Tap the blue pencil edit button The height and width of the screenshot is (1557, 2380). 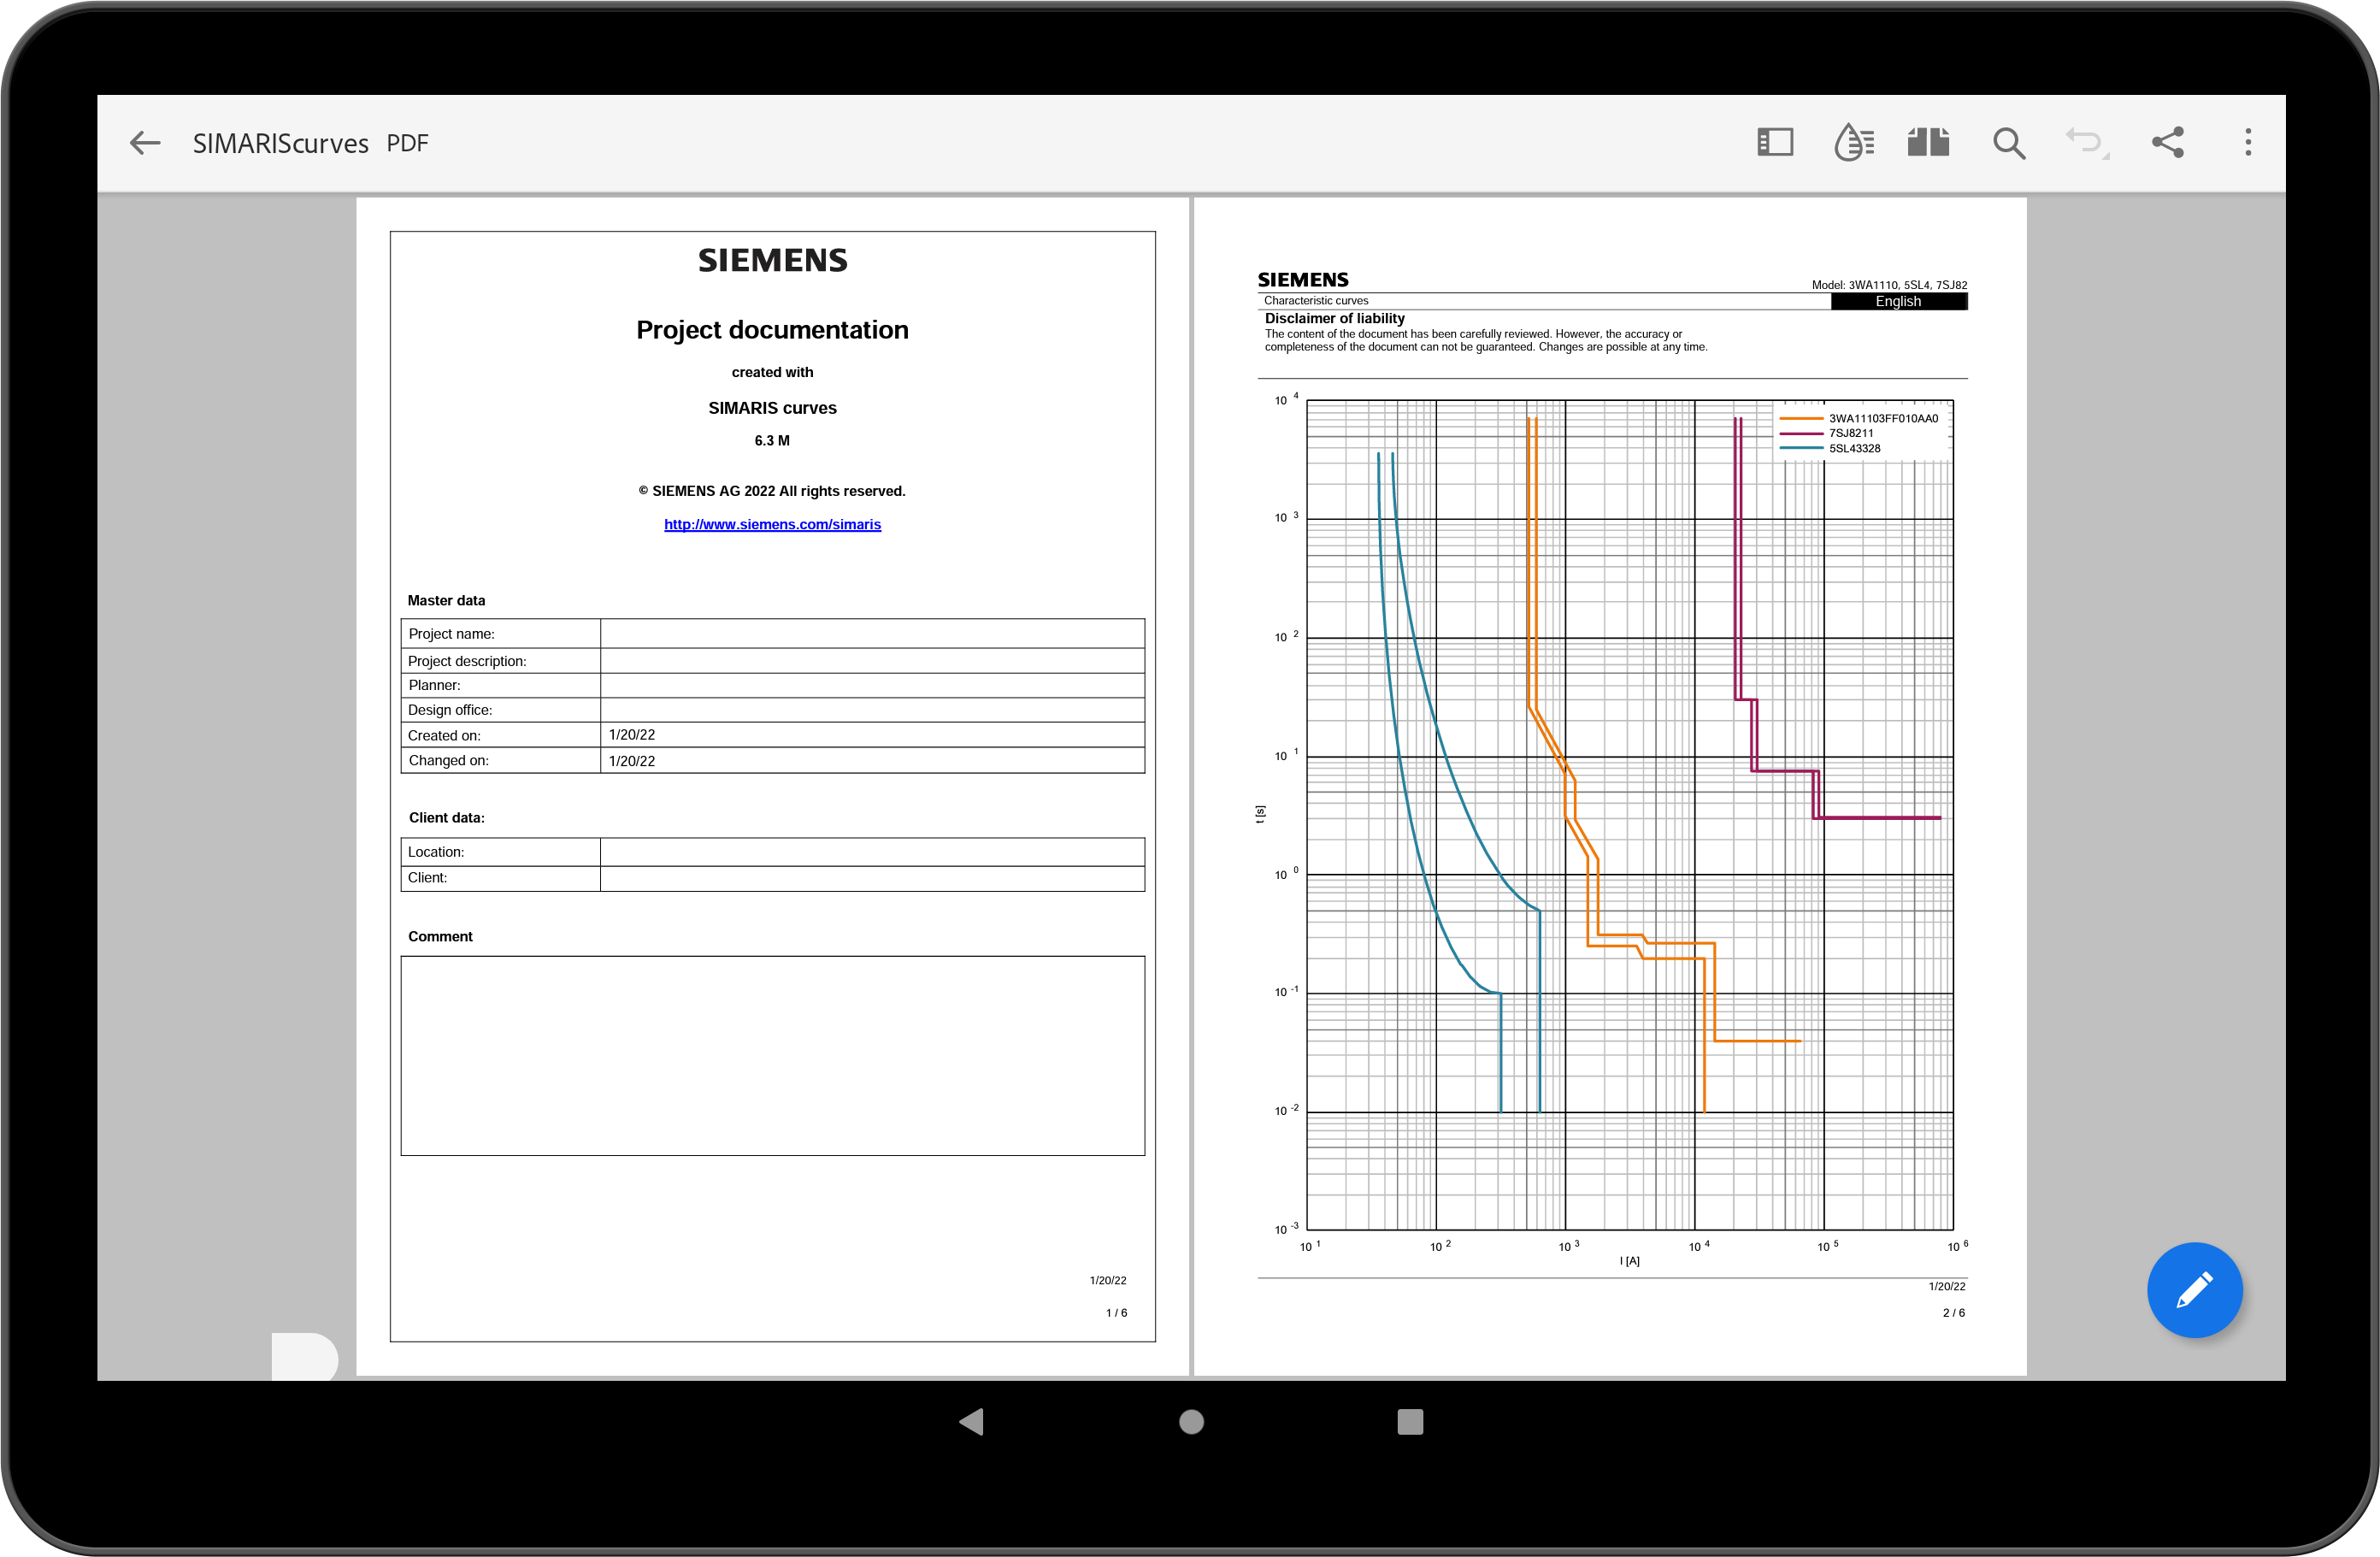(x=2194, y=1289)
